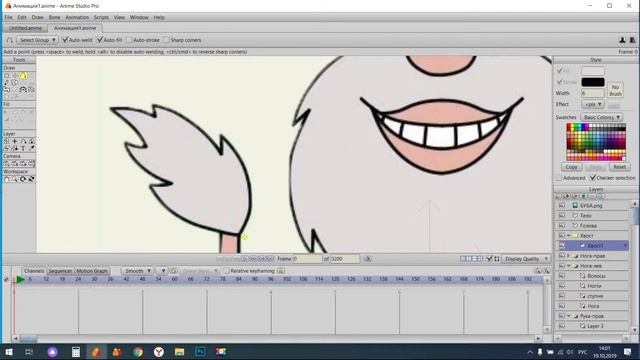
Task: Switch to the Untitled.anime document tab
Action: tap(25, 28)
